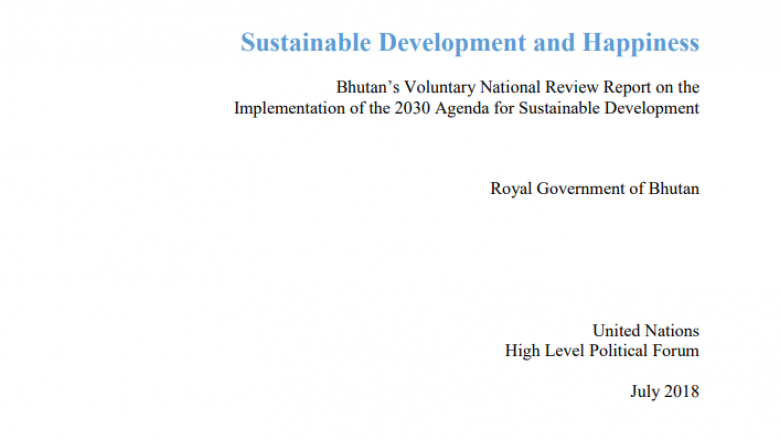Click the 'United Nations' text line
The height and width of the screenshot is (440, 780).
point(646,331)
